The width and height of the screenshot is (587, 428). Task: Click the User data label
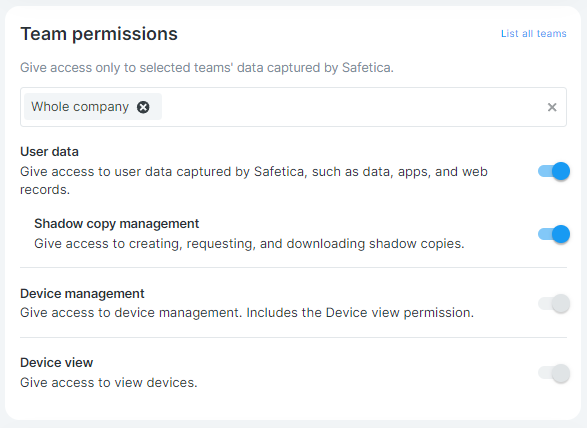[x=49, y=152]
